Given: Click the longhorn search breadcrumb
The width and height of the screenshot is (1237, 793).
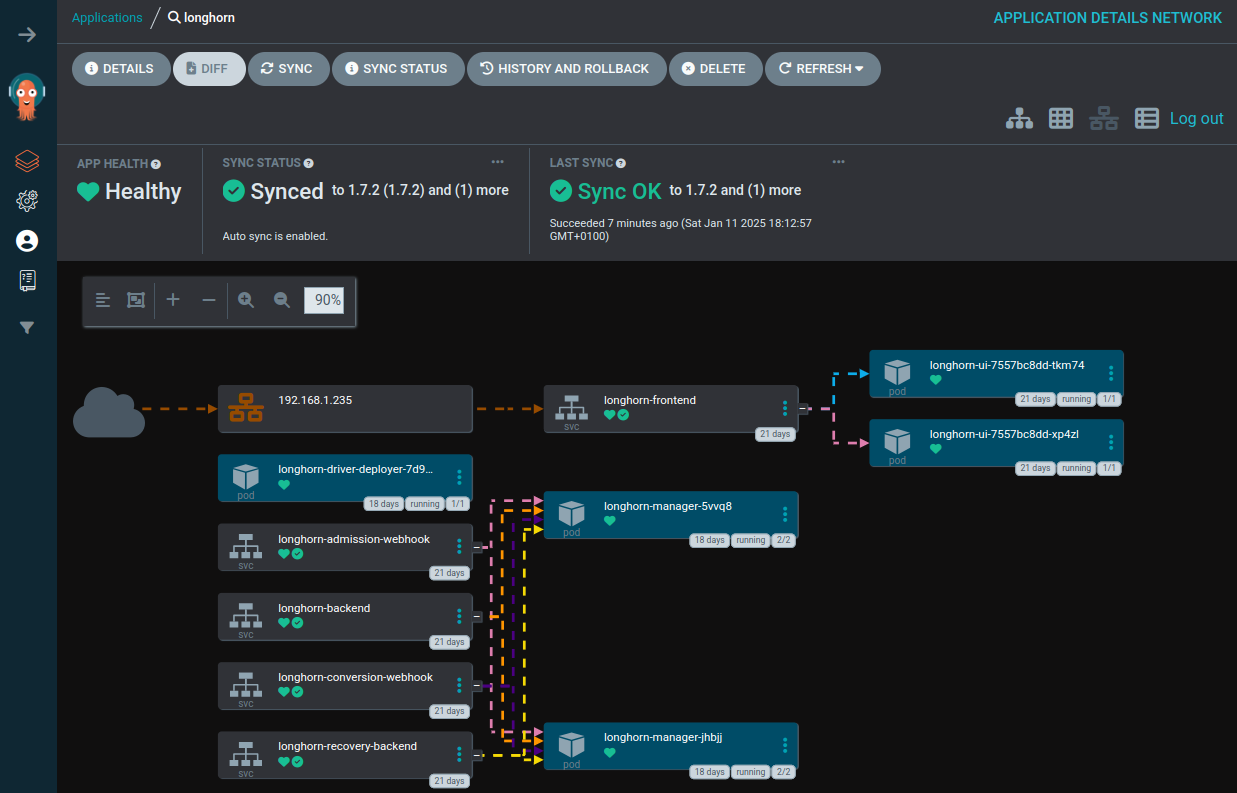Looking at the screenshot, I should (x=202, y=17).
